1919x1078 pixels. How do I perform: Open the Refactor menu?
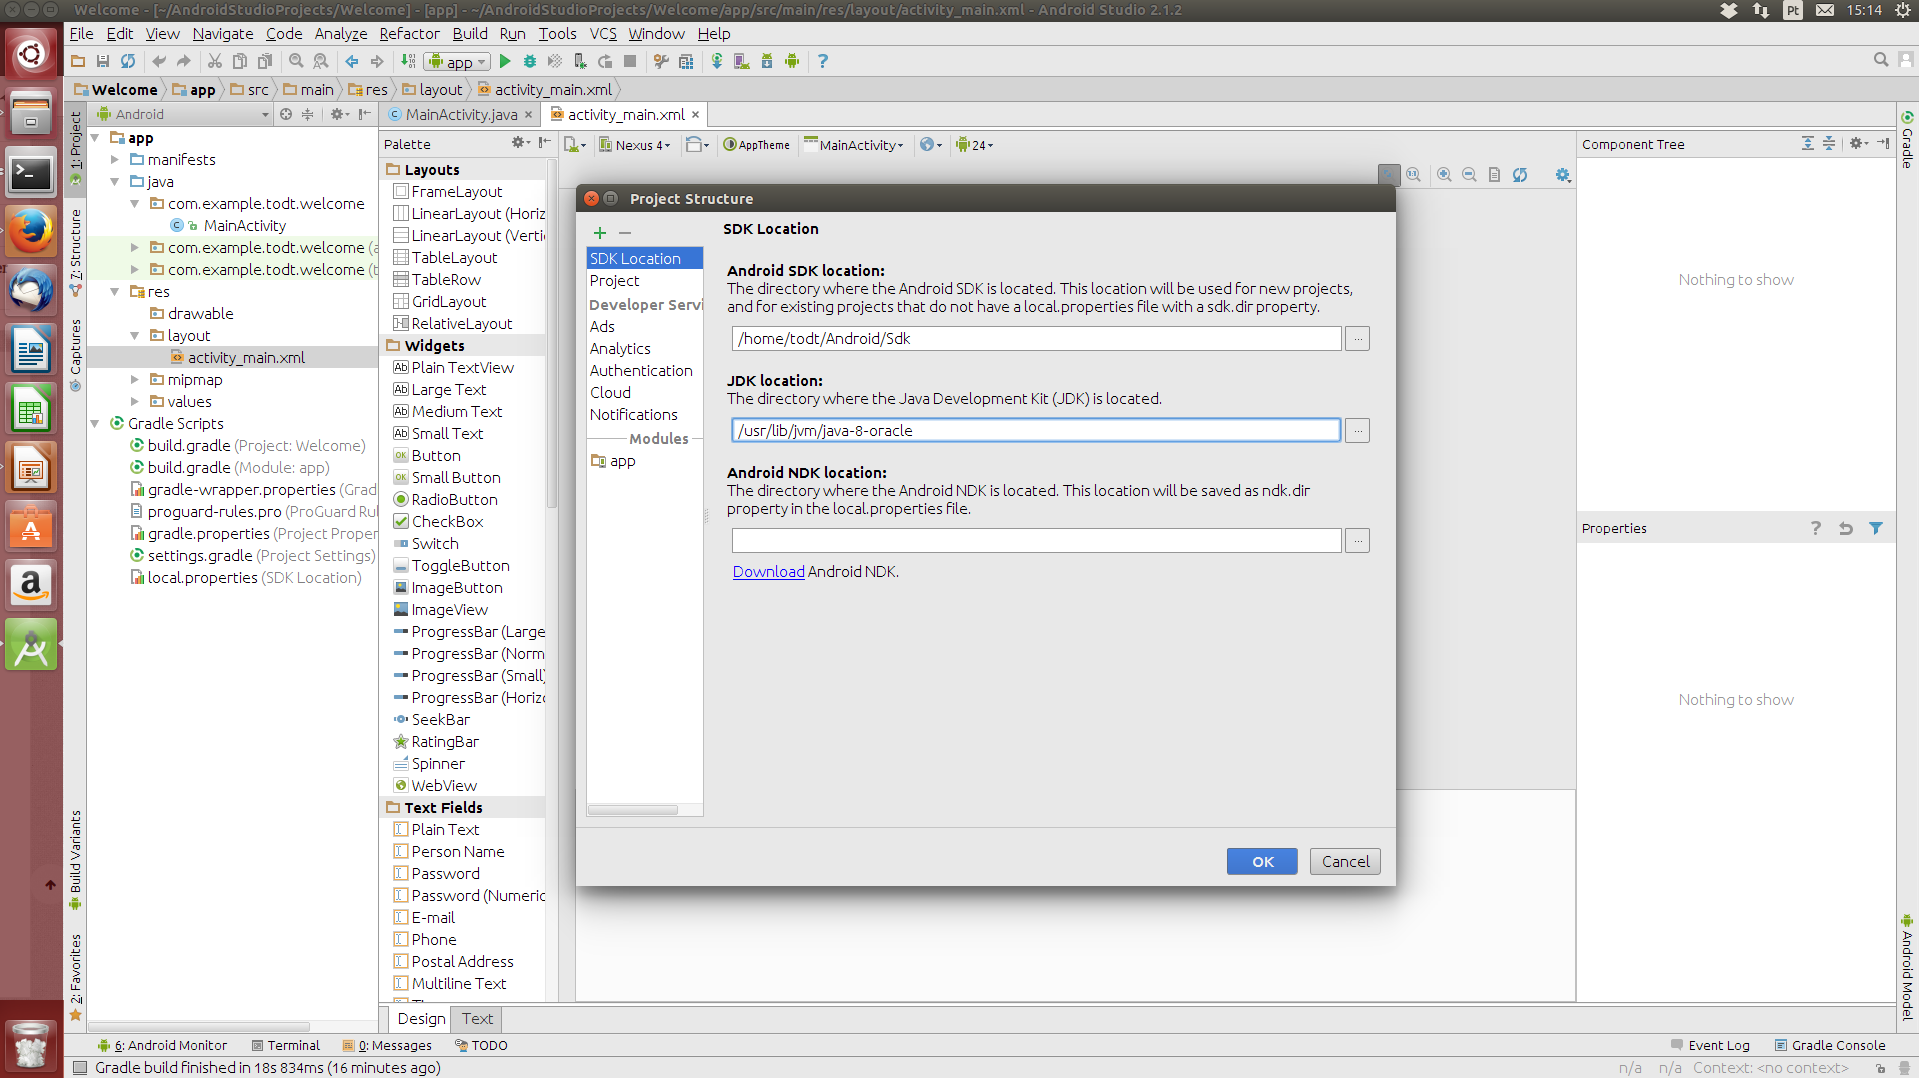(409, 33)
